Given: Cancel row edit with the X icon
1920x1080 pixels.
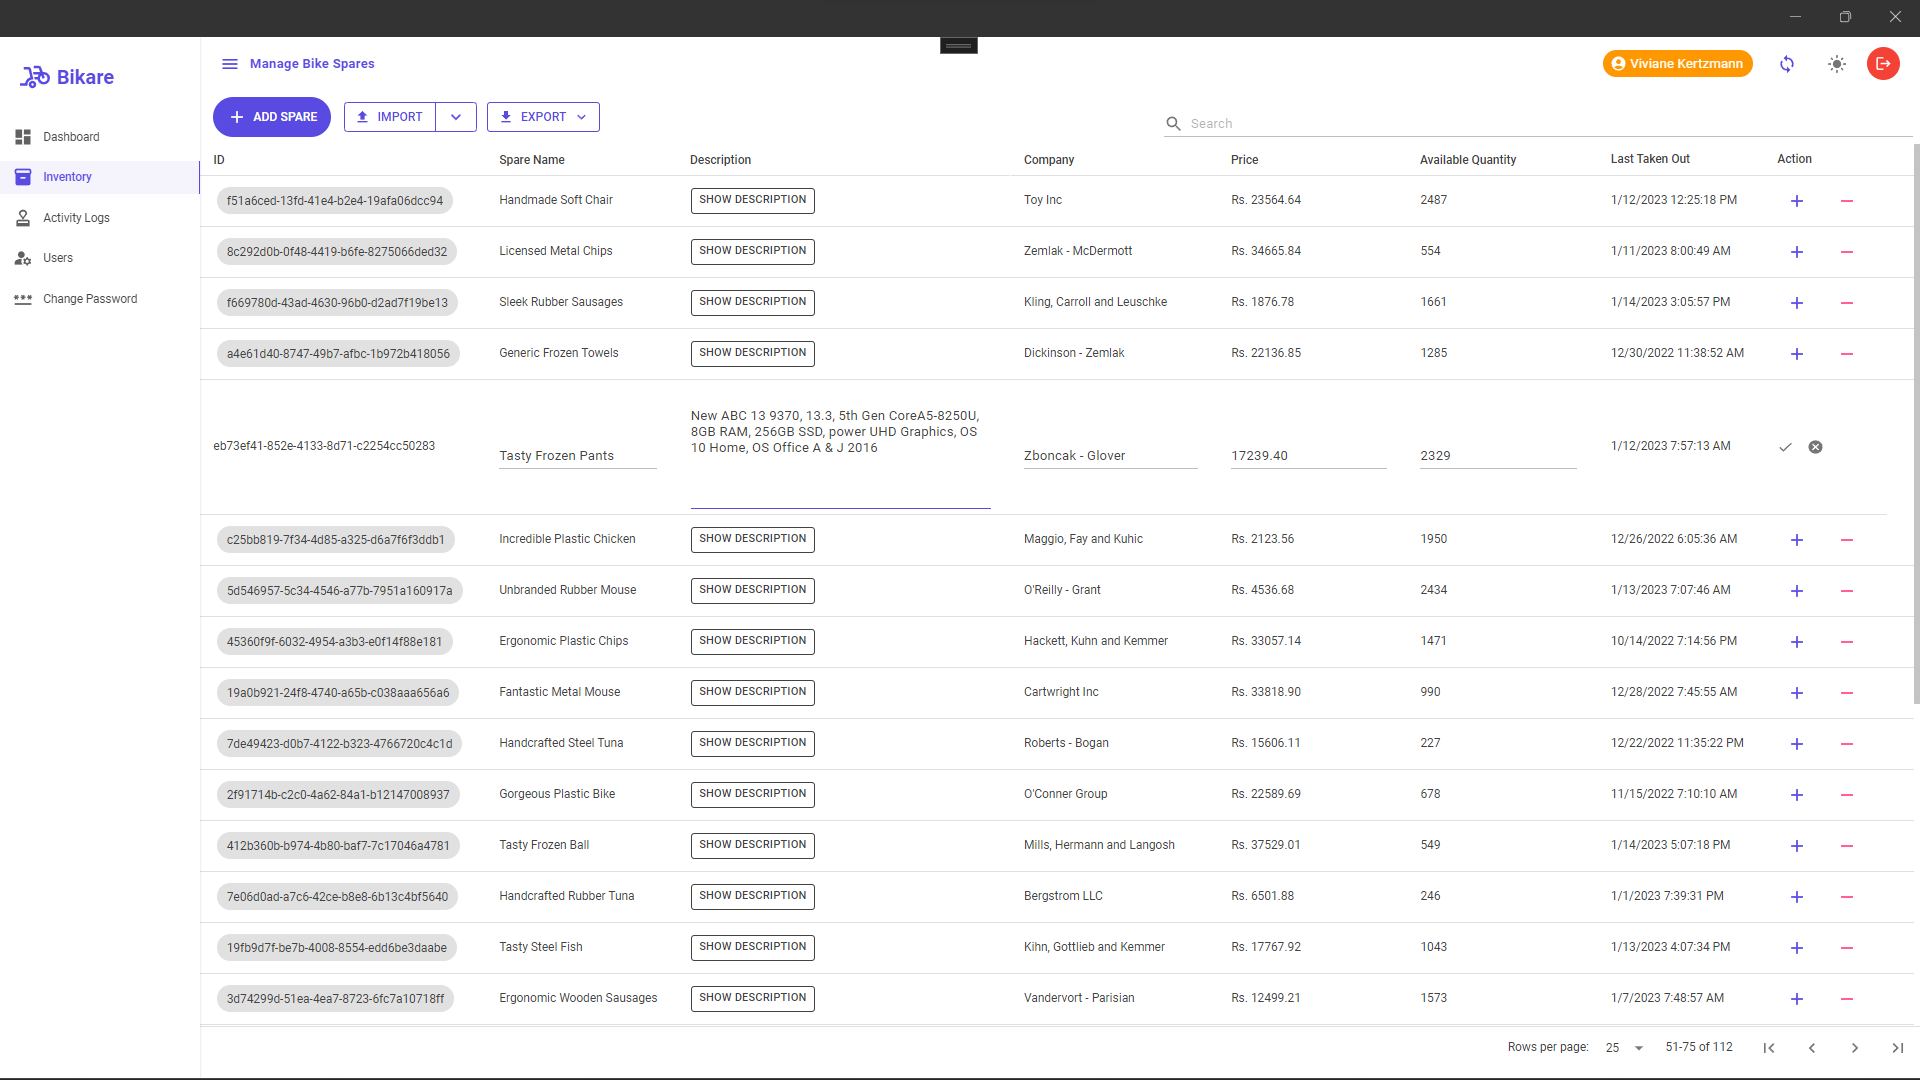Looking at the screenshot, I should coord(1815,447).
